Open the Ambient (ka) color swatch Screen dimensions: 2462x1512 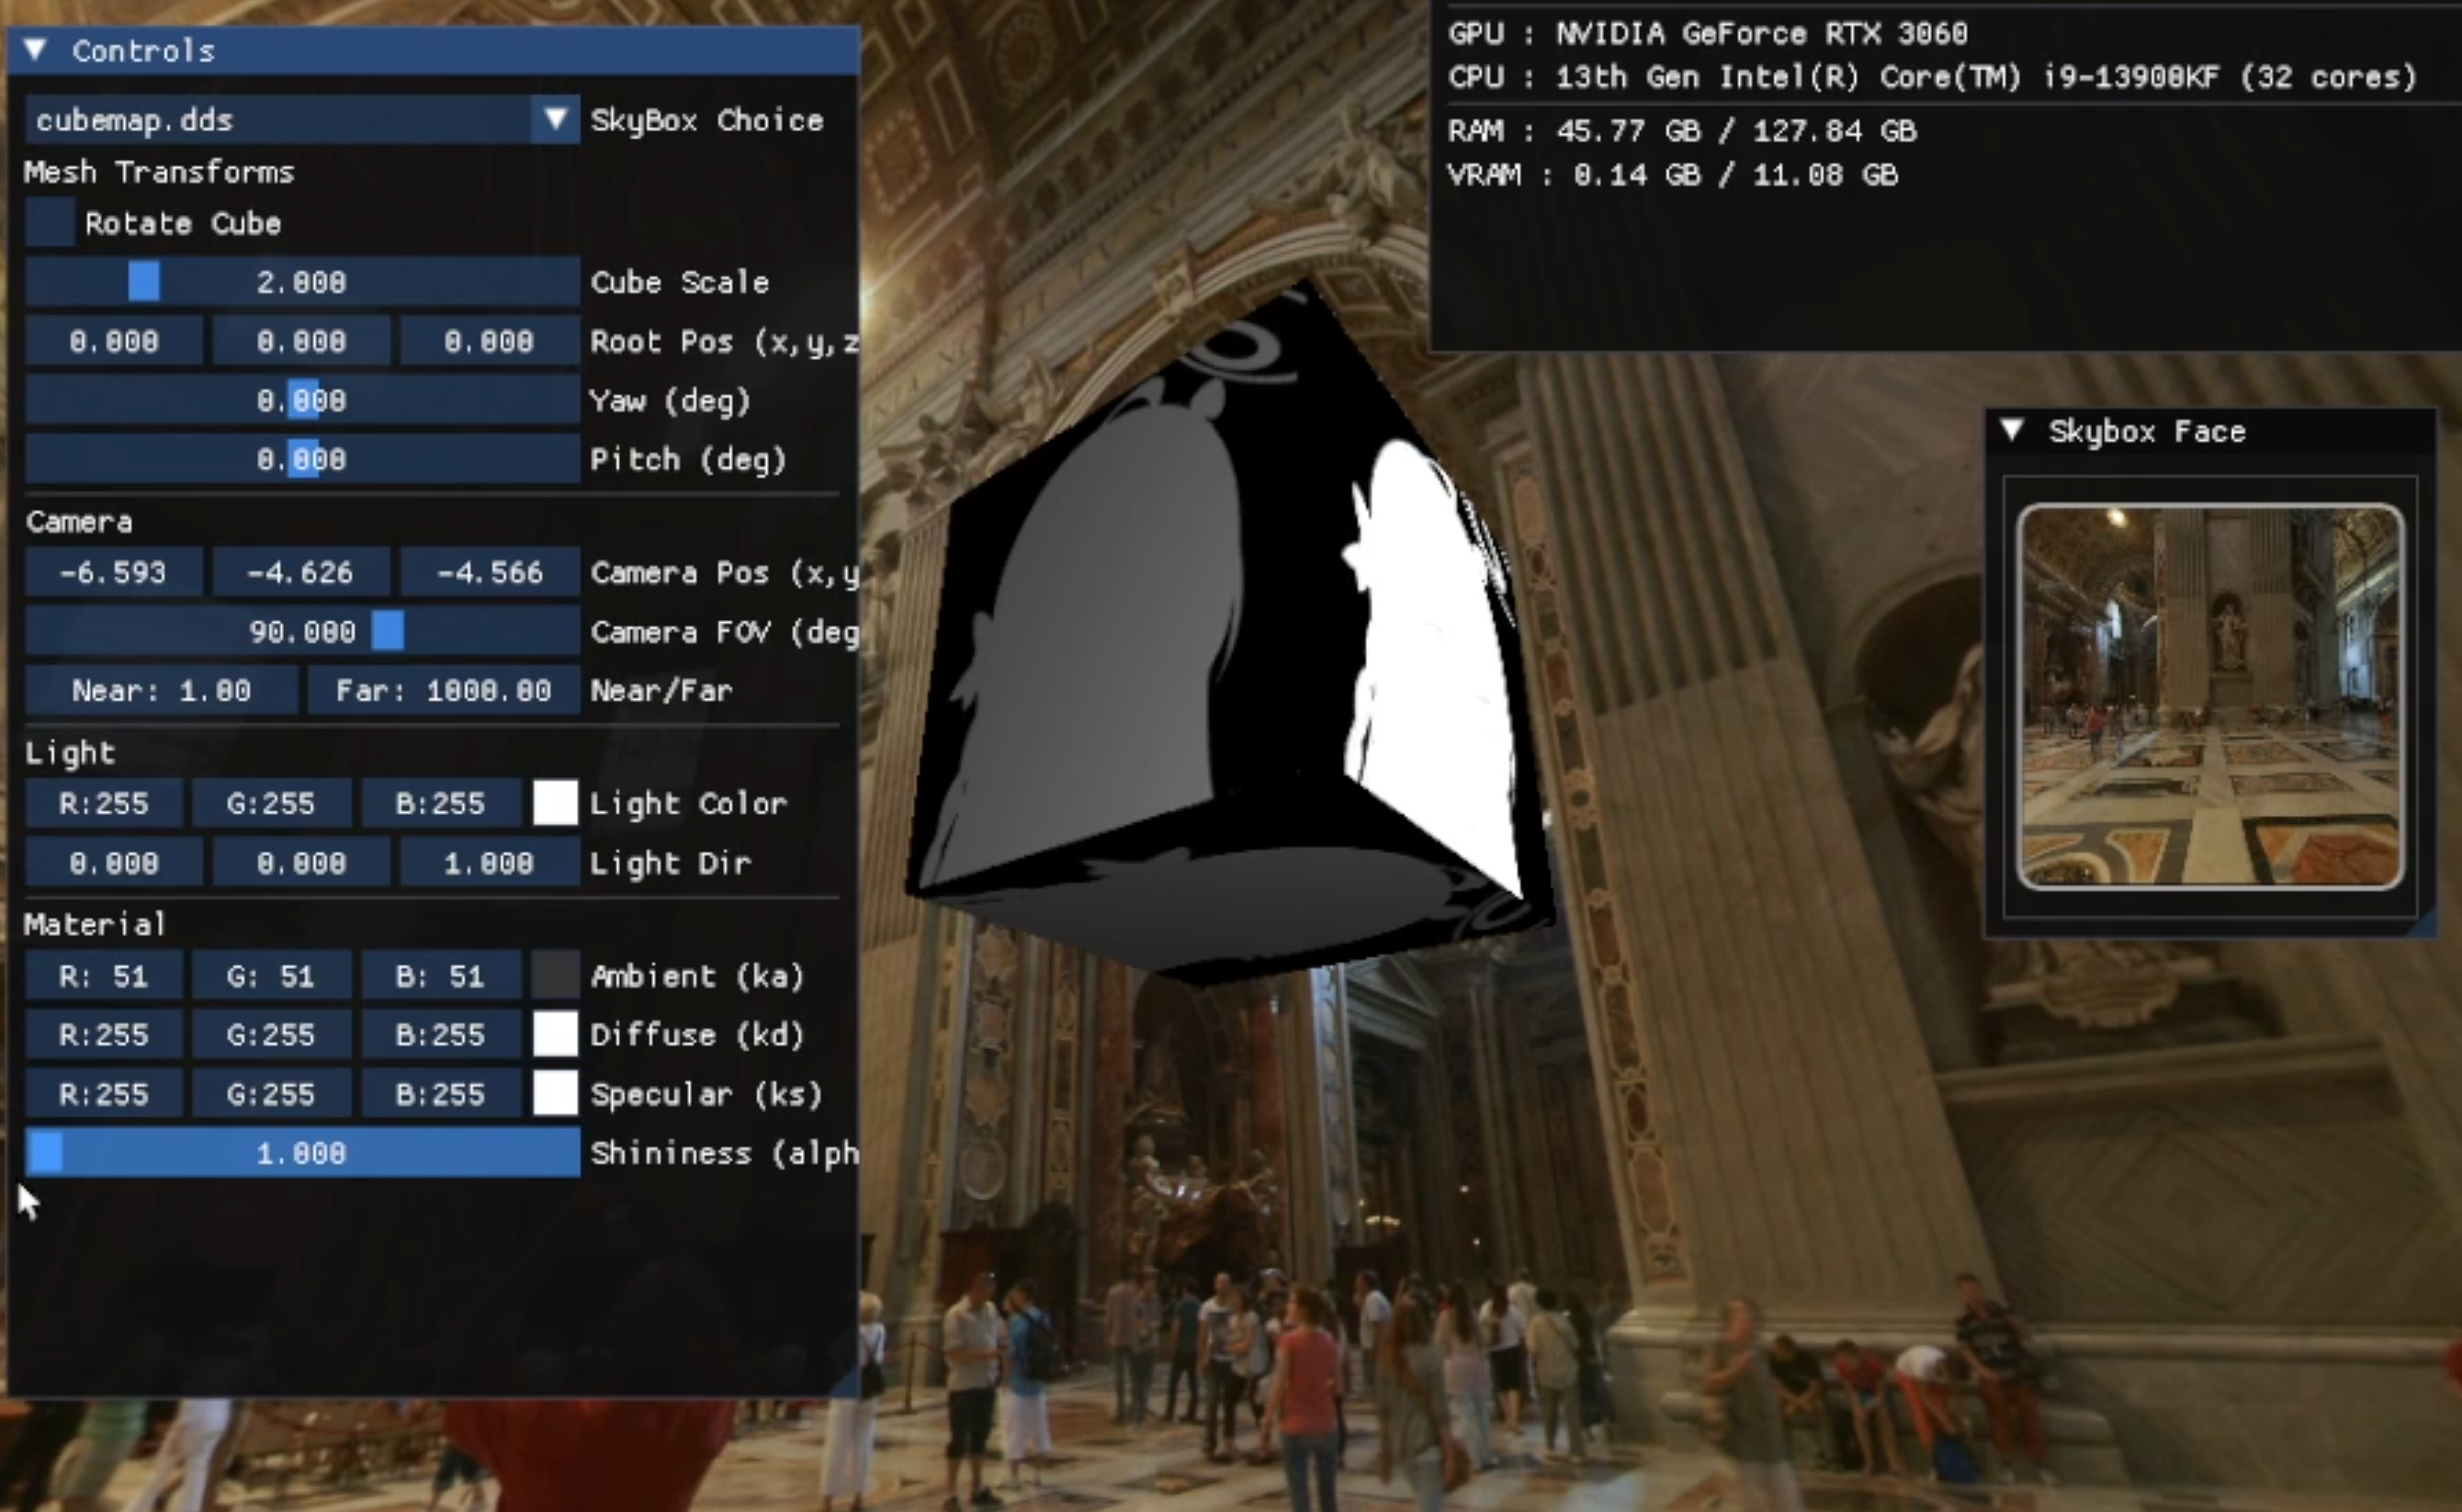tap(555, 975)
